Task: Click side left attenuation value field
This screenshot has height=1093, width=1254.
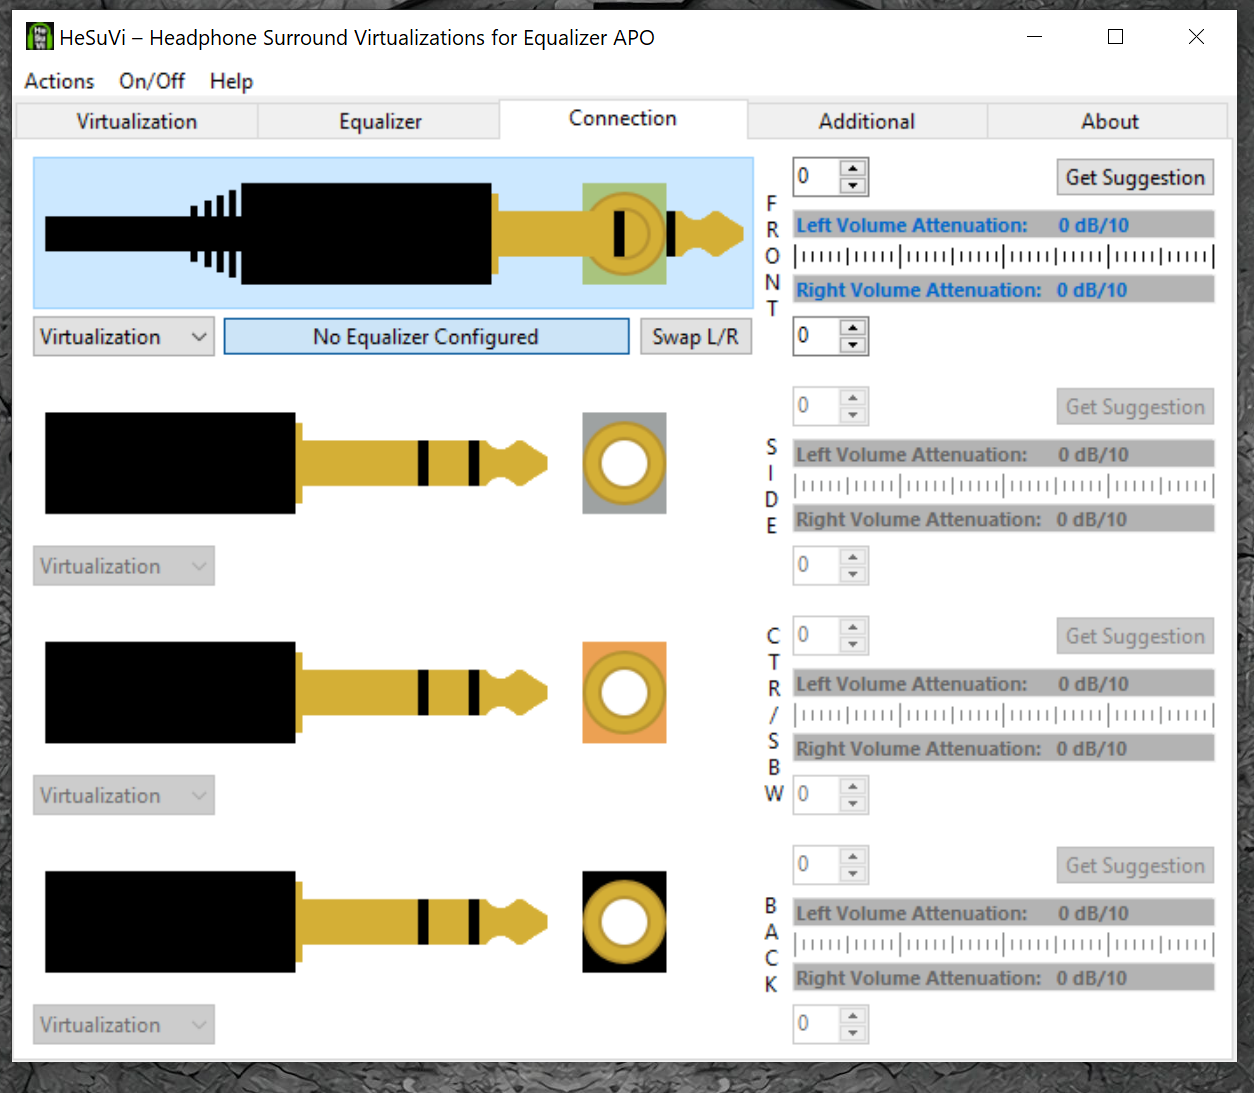Action: [817, 406]
